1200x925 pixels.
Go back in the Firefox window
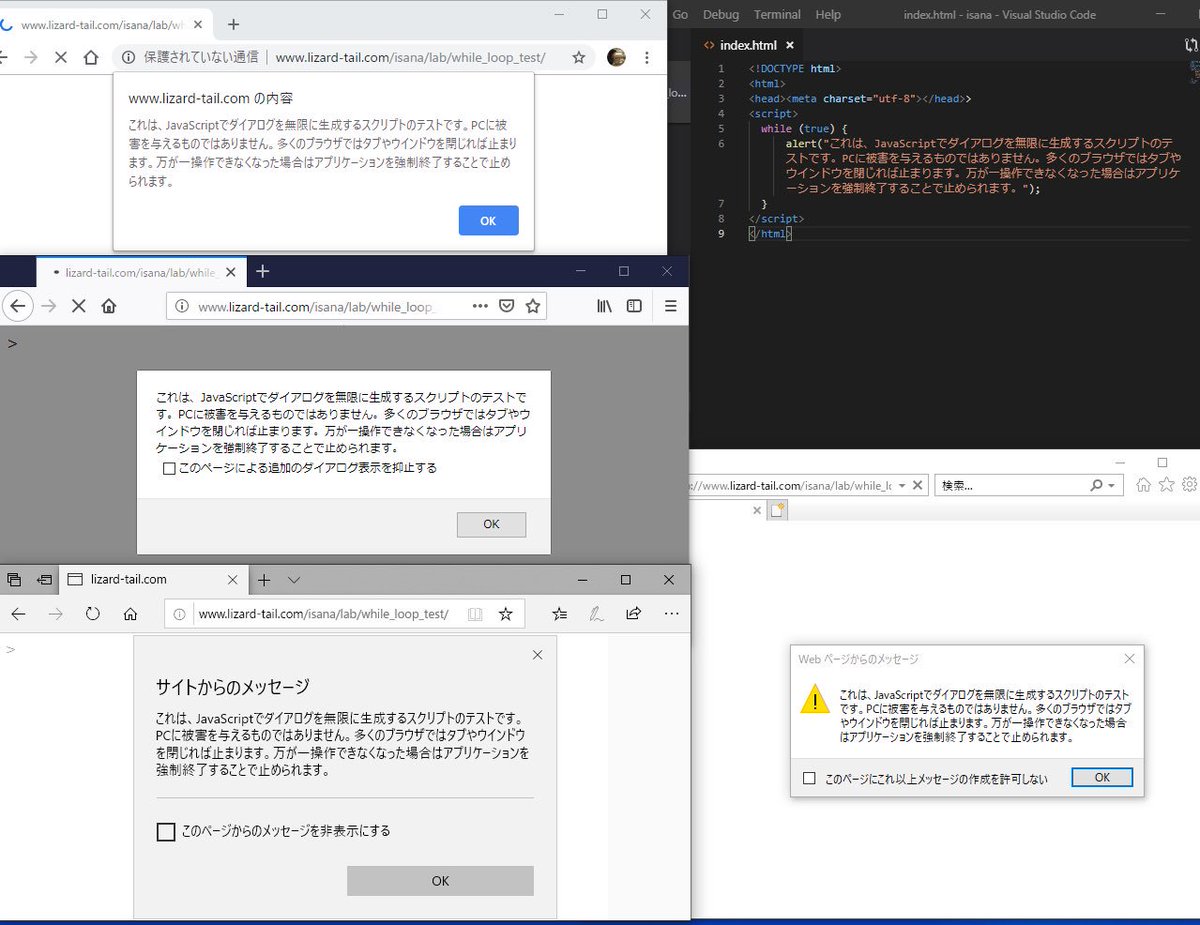point(18,306)
